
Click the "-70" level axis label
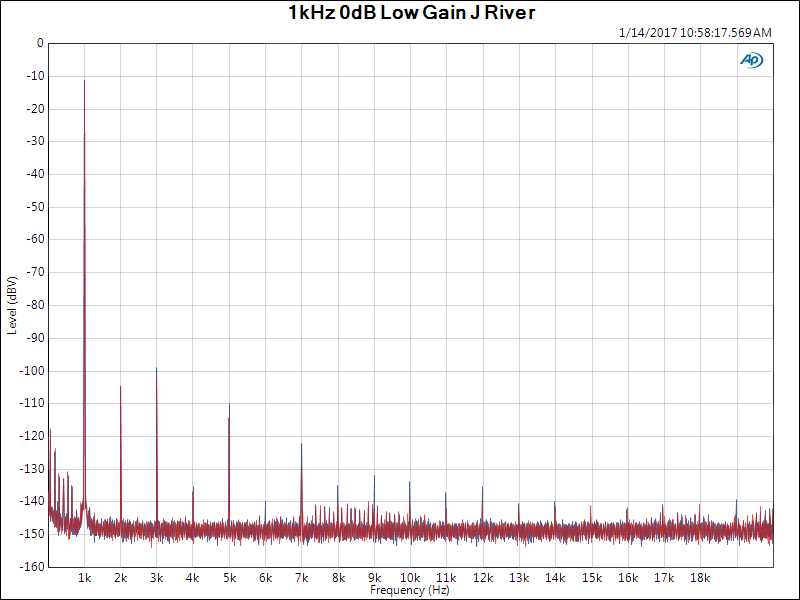click(x=35, y=272)
